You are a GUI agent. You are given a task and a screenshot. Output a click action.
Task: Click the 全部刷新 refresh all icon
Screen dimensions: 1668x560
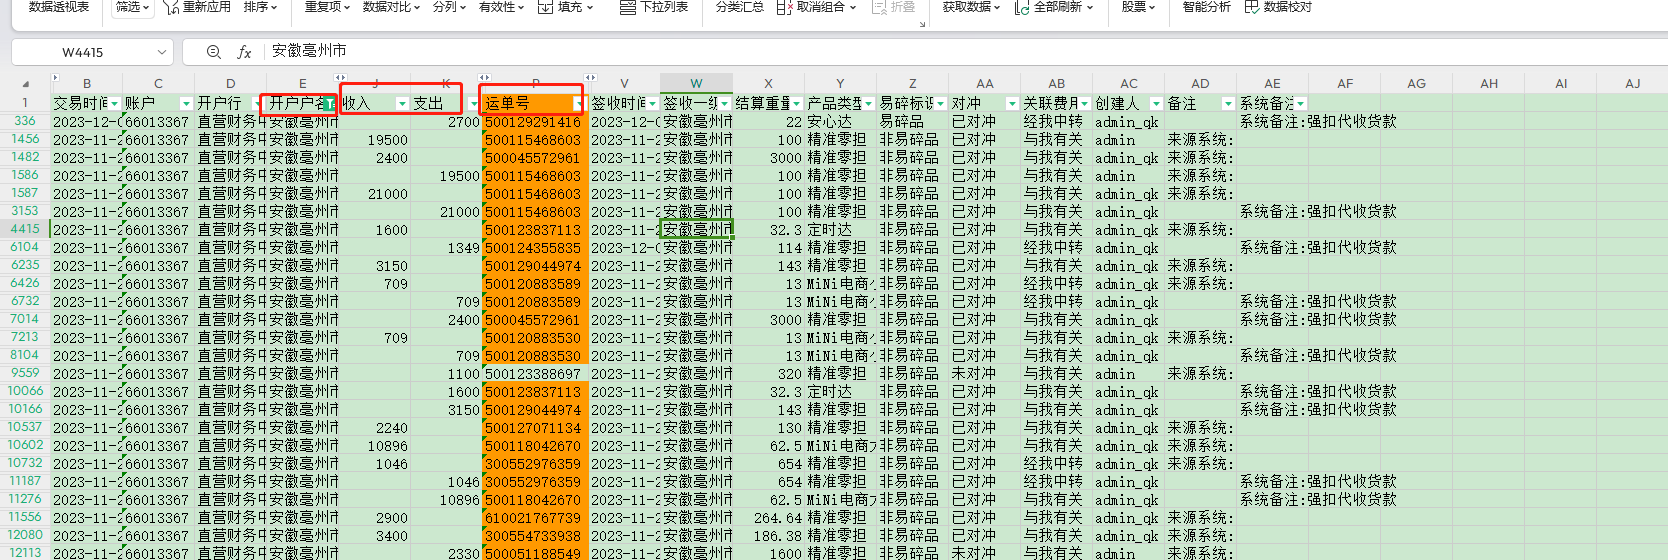1021,7
